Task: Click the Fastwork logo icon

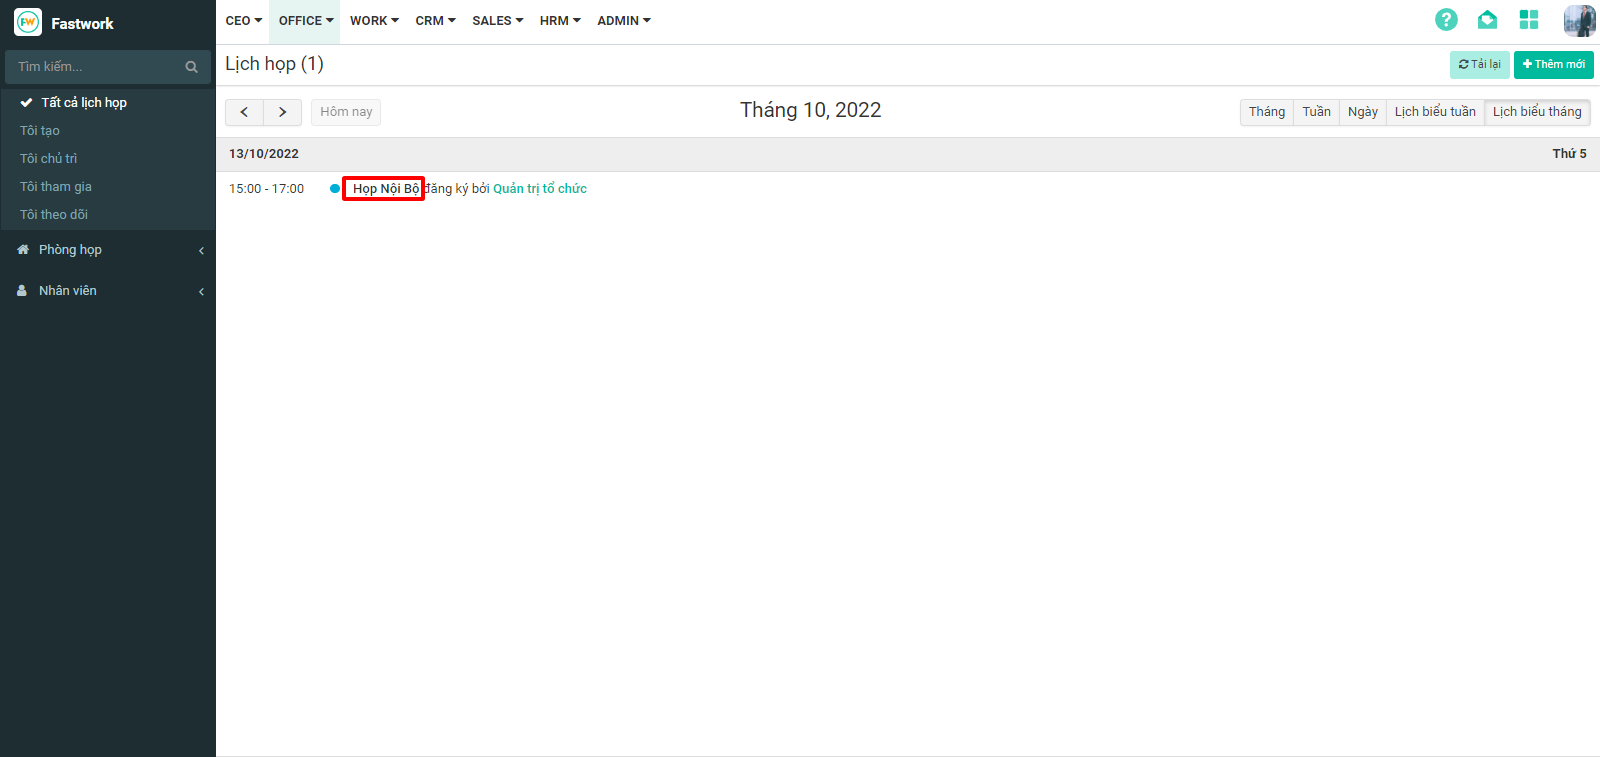Action: tap(28, 22)
